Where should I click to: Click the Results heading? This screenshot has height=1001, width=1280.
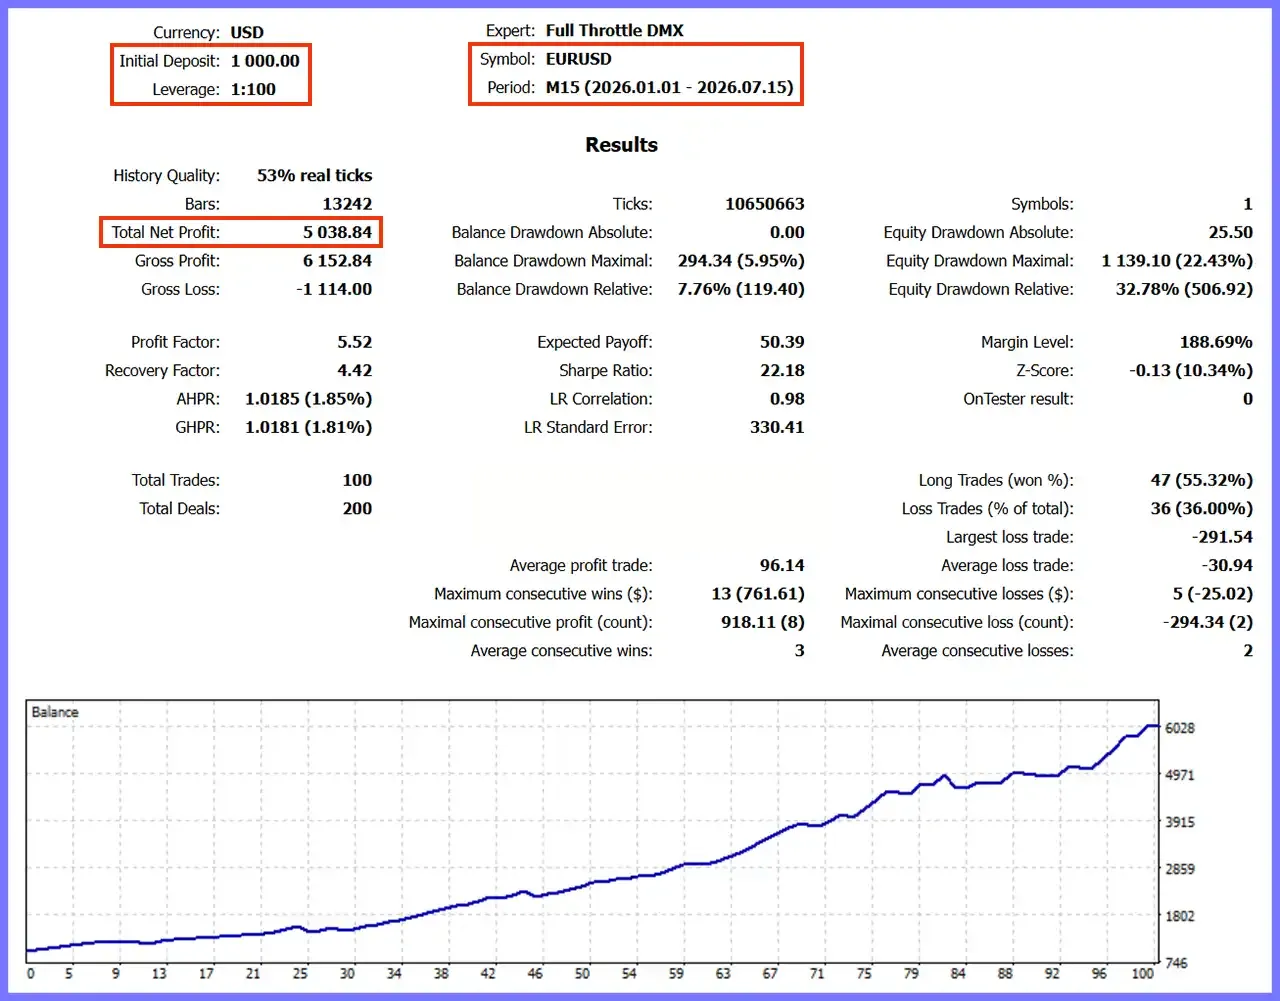tap(621, 145)
